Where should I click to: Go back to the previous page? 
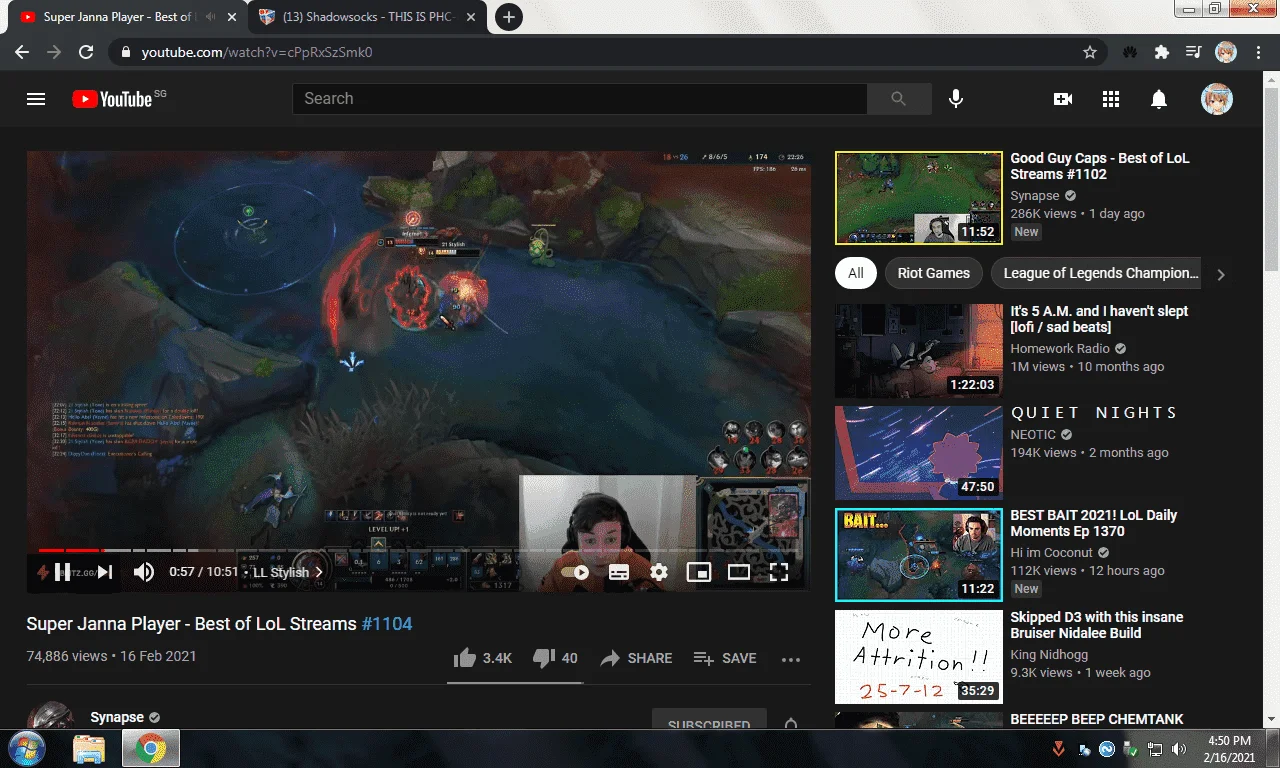click(x=22, y=52)
